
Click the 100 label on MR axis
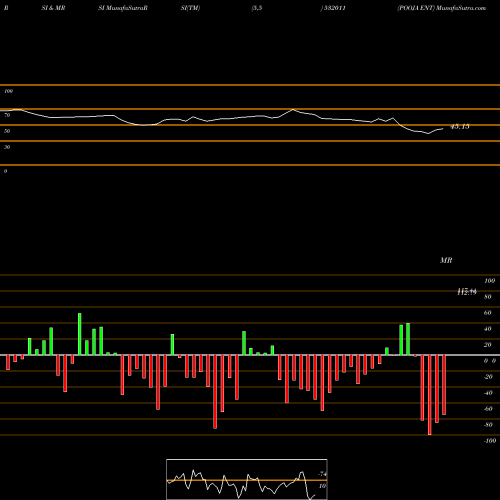[489, 281]
